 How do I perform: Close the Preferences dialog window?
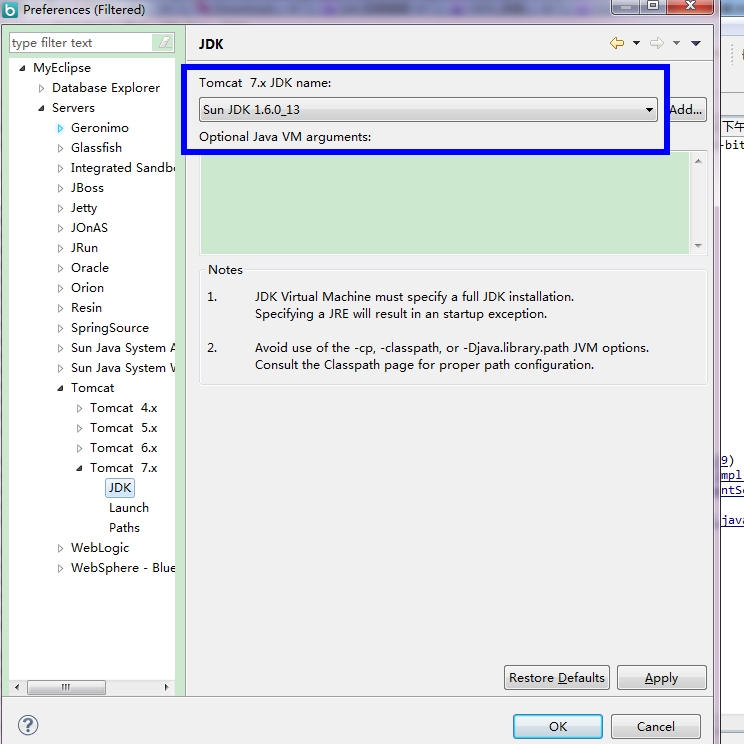click(x=690, y=6)
